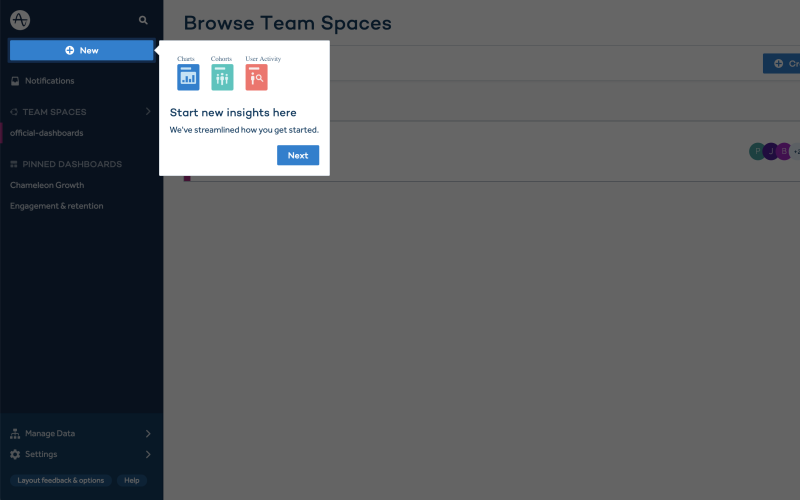
Task: Open search with the magnifier icon
Action: pos(143,20)
